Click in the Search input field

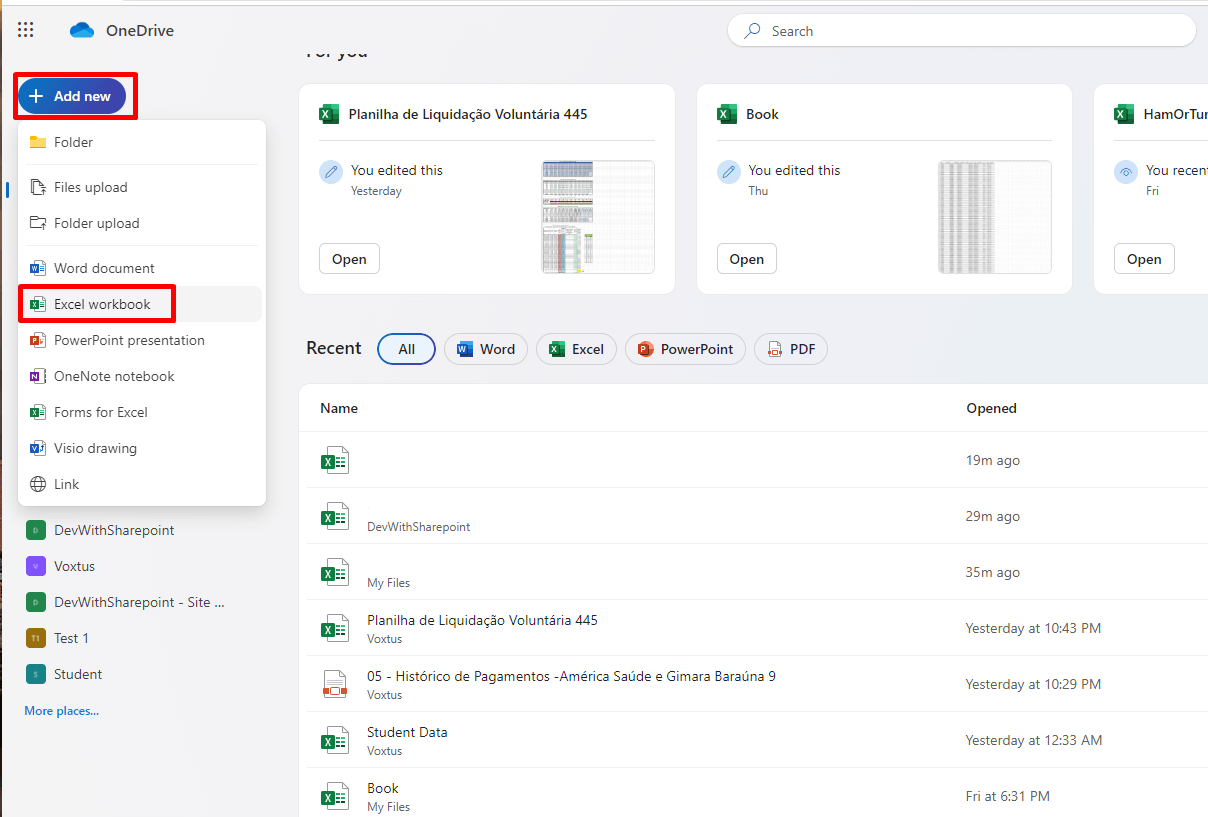(961, 31)
